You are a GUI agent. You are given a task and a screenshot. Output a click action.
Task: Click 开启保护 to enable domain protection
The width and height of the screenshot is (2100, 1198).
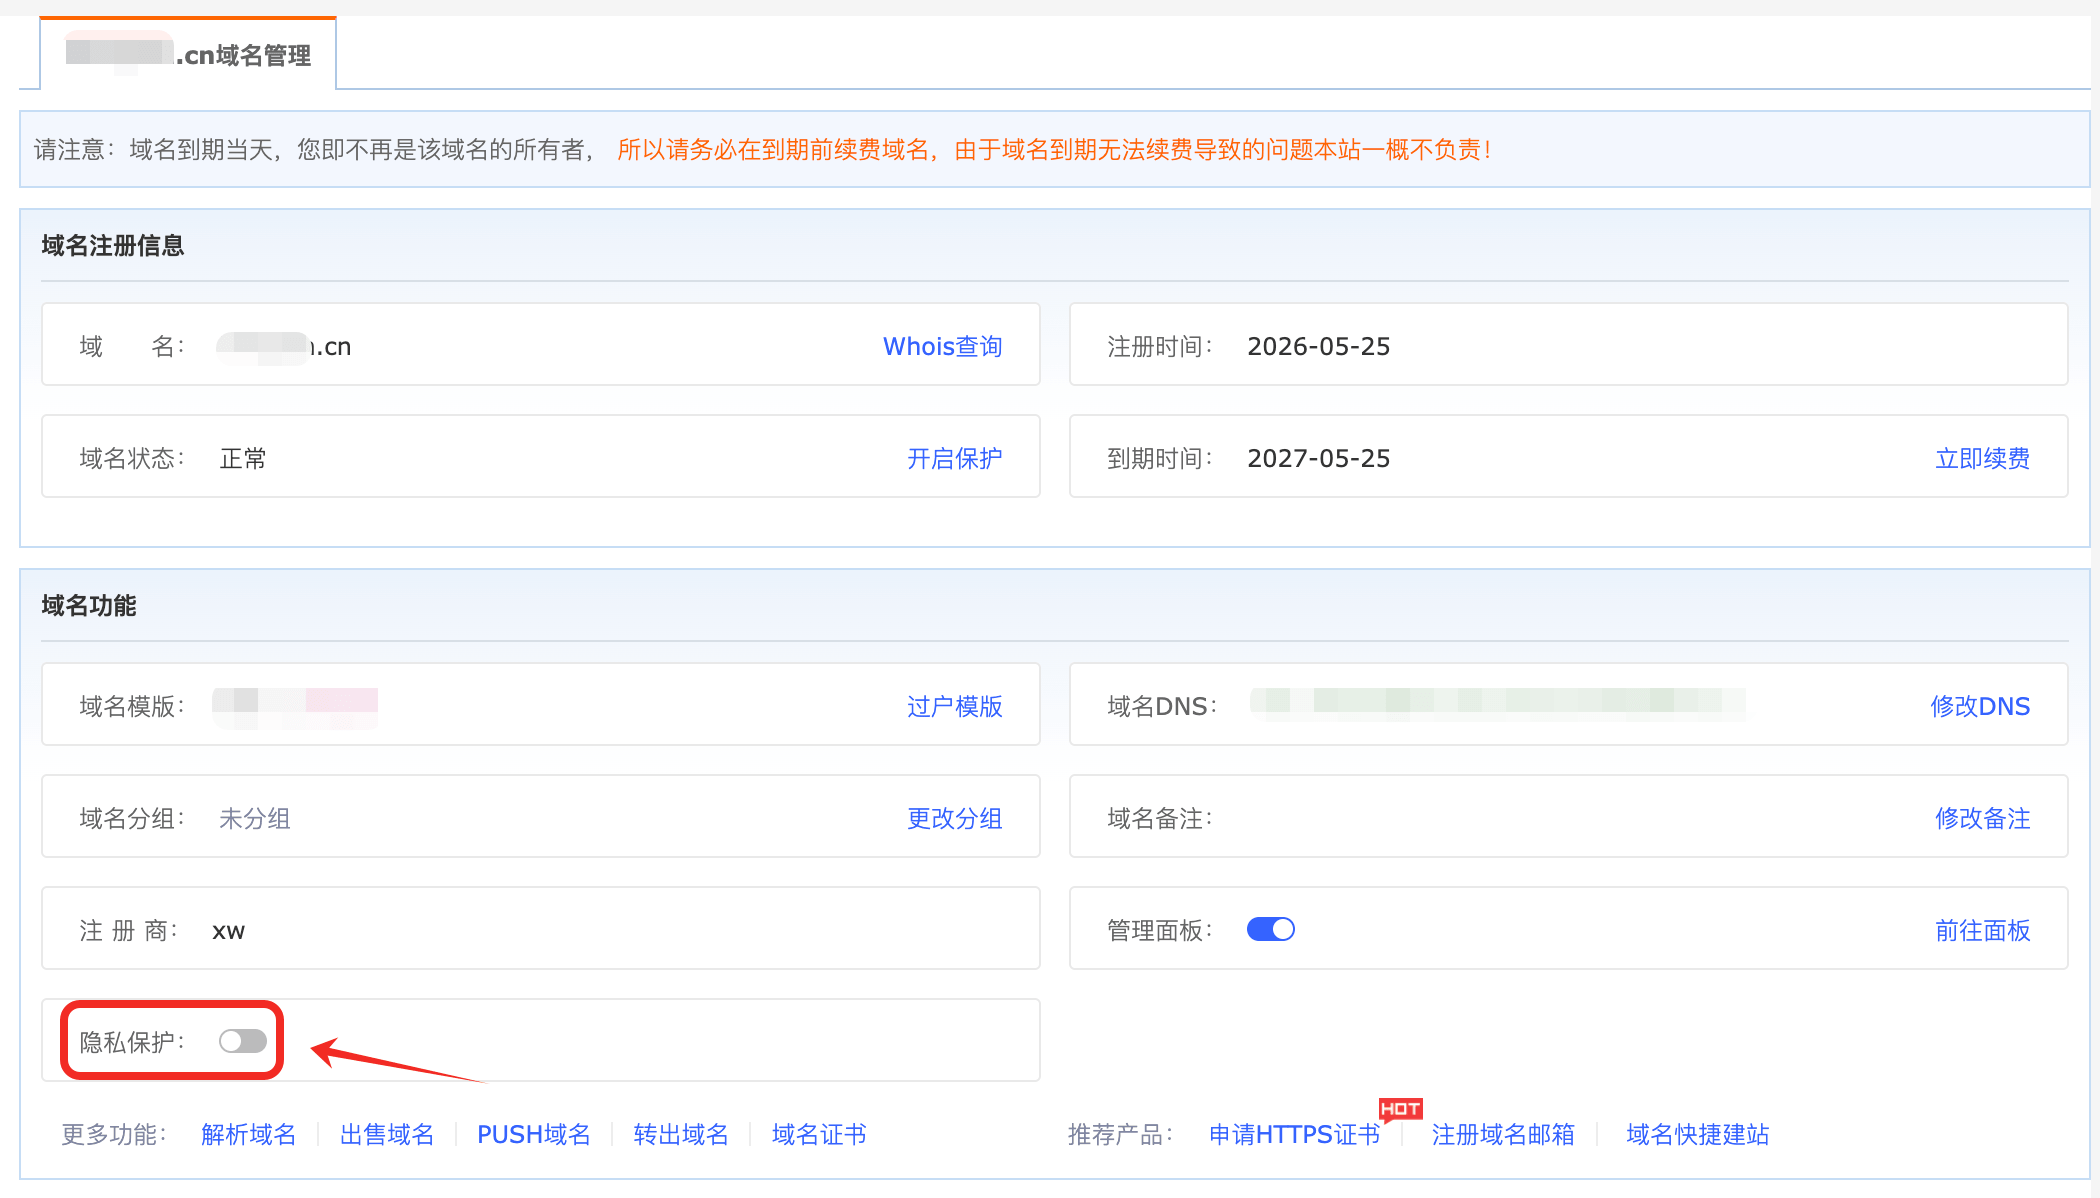954,458
